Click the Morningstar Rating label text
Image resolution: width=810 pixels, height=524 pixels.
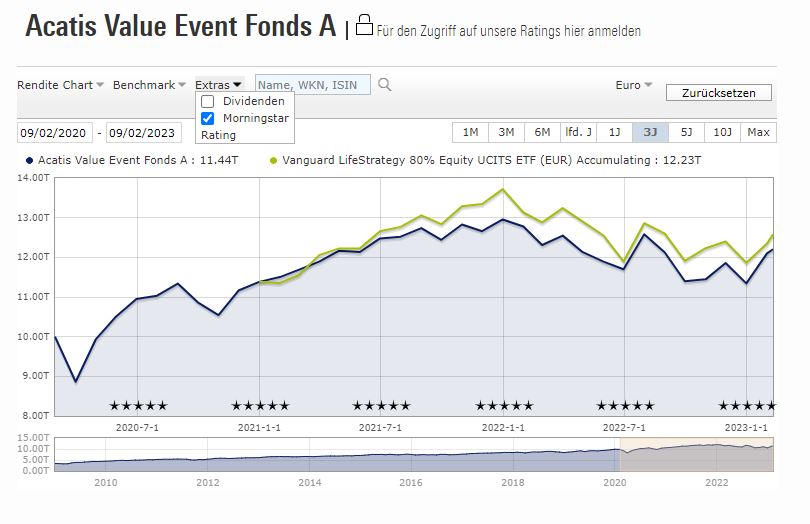[x=245, y=127]
